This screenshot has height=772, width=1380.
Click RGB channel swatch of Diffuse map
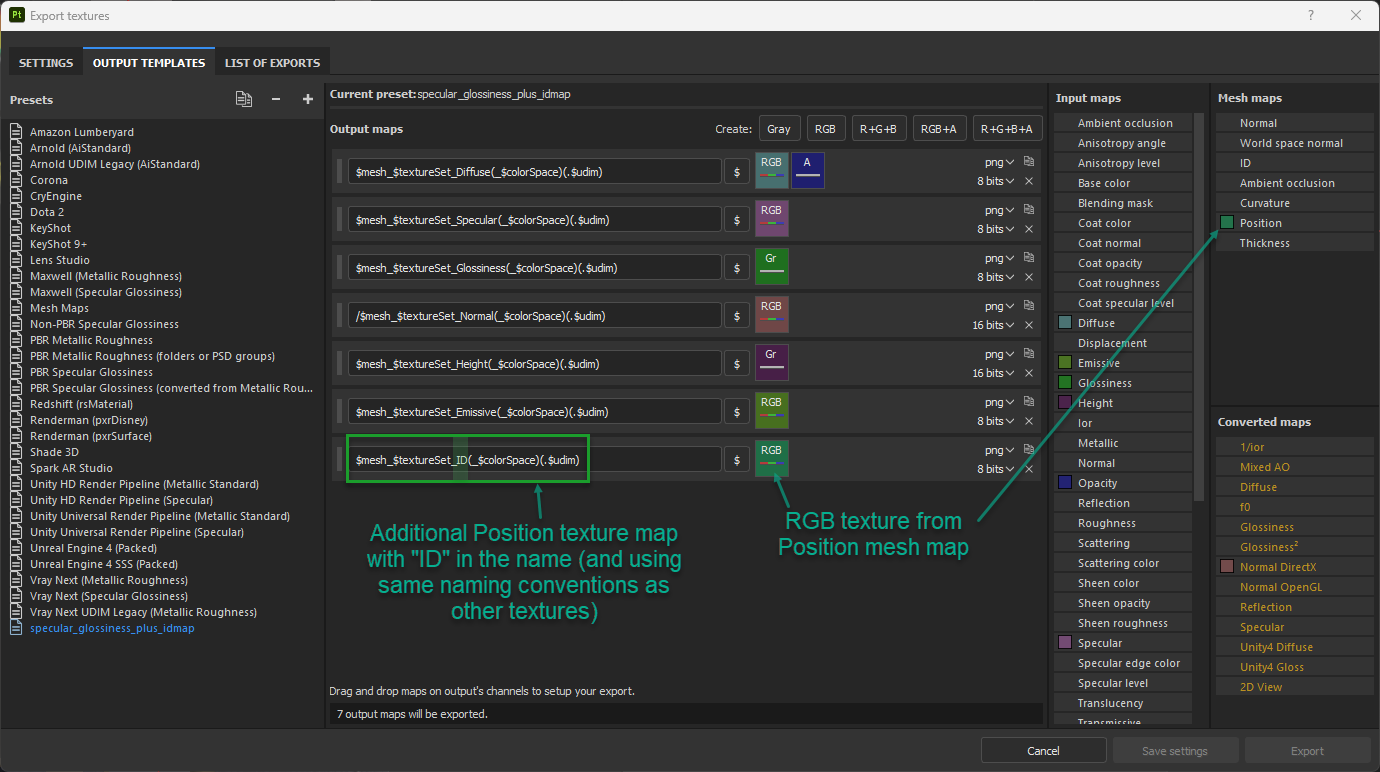pyautogui.click(x=771, y=171)
